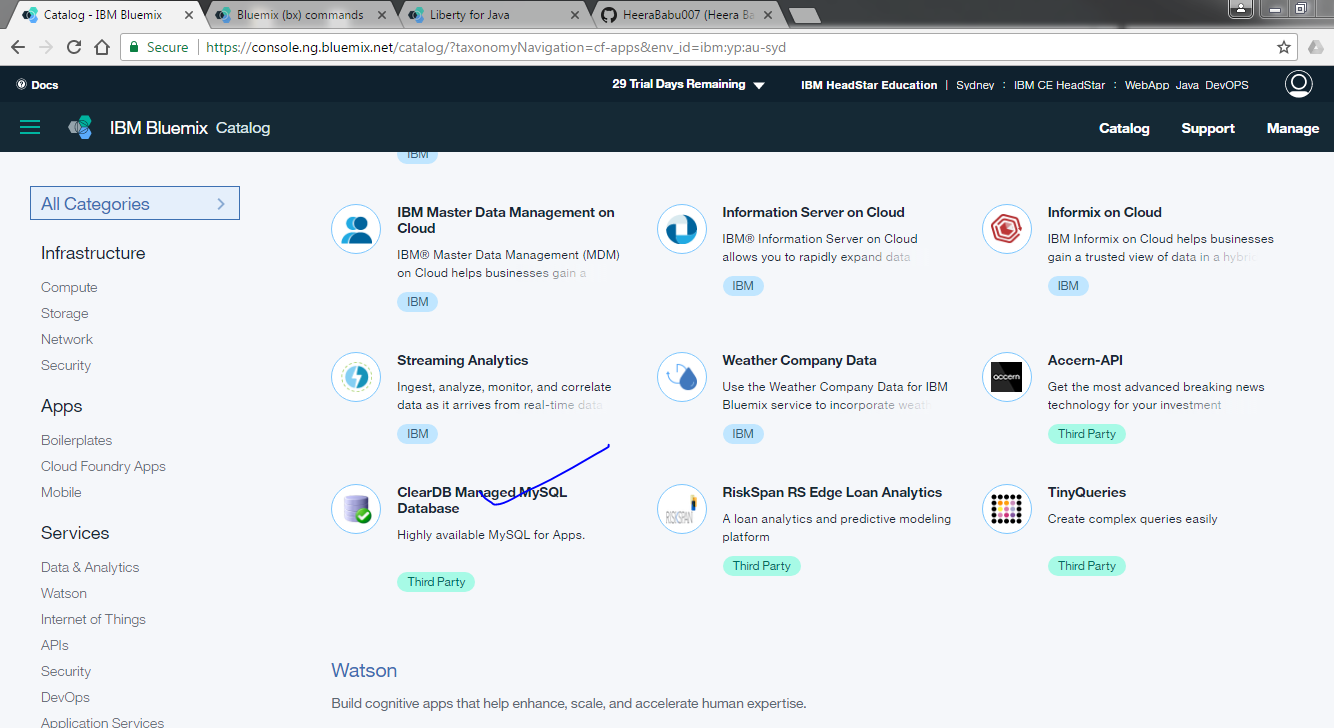The height and width of the screenshot is (728, 1334).
Task: Click the Streaming Analytics icon
Action: pyautogui.click(x=357, y=377)
